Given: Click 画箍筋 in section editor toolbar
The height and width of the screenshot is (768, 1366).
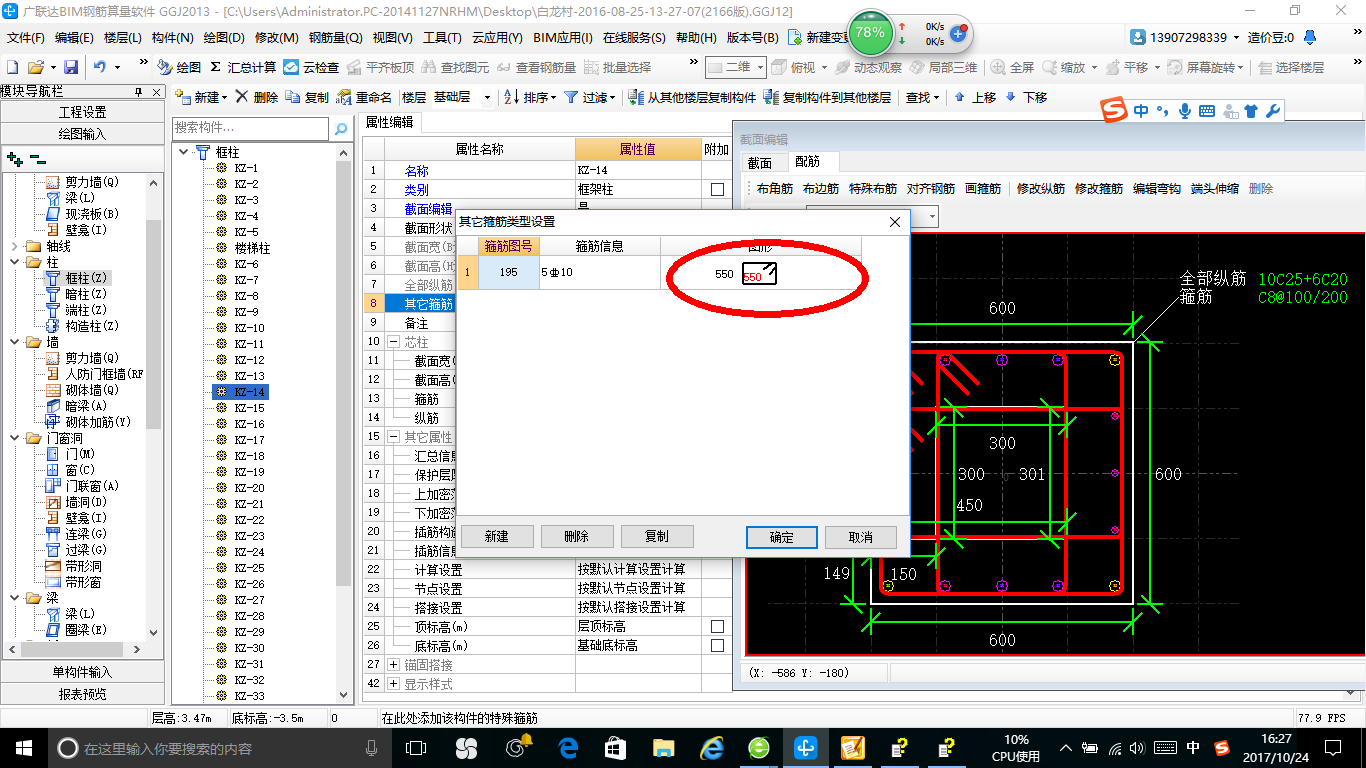Looking at the screenshot, I should click(x=983, y=189).
